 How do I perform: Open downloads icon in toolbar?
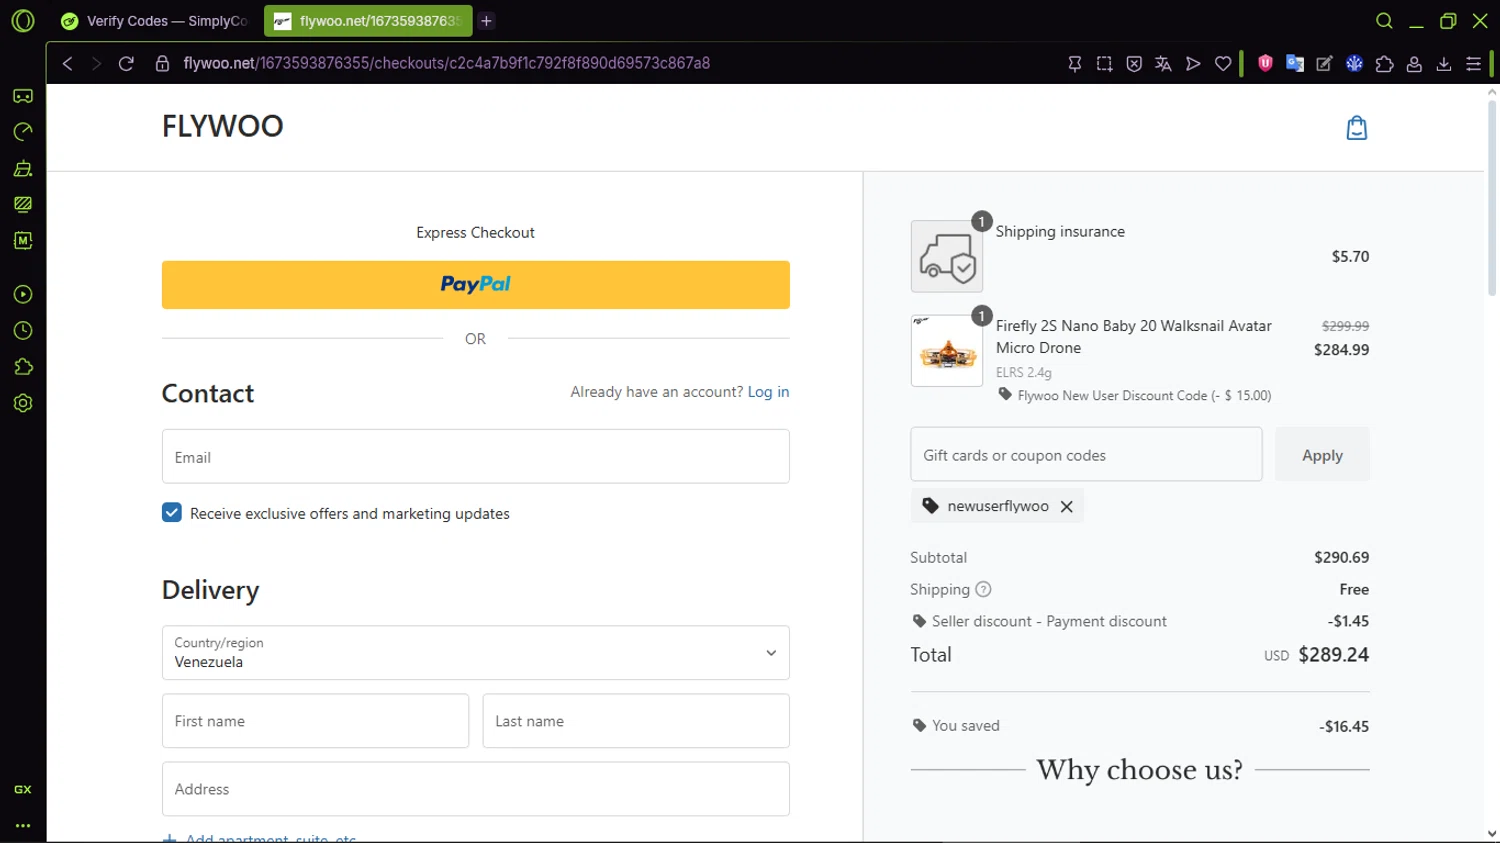(1444, 63)
